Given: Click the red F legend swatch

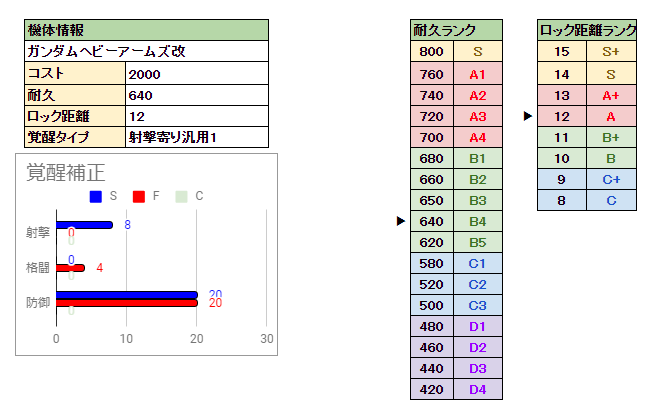Looking at the screenshot, I should point(138,197).
